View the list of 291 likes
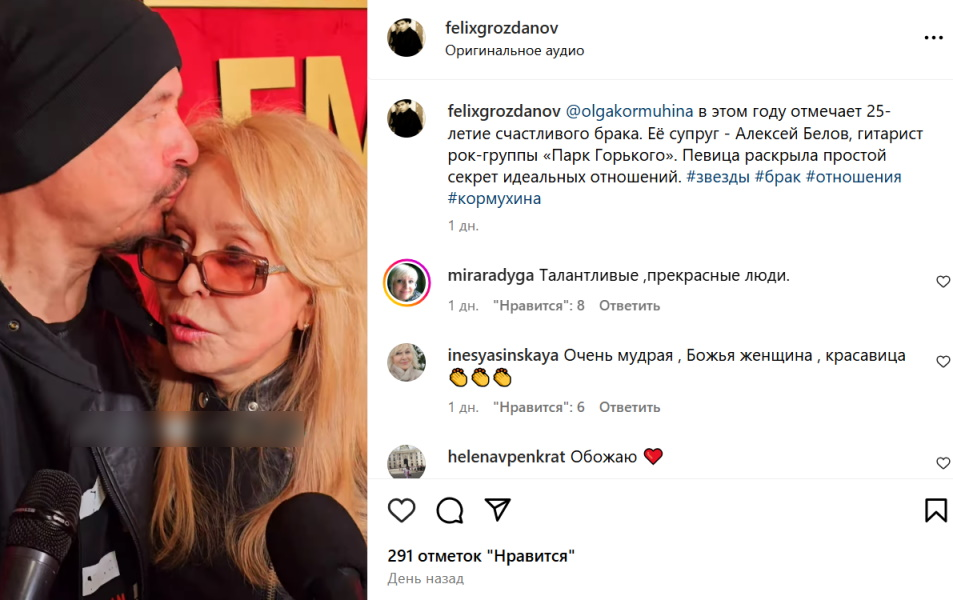Image resolution: width=953 pixels, height=600 pixels. 481,556
